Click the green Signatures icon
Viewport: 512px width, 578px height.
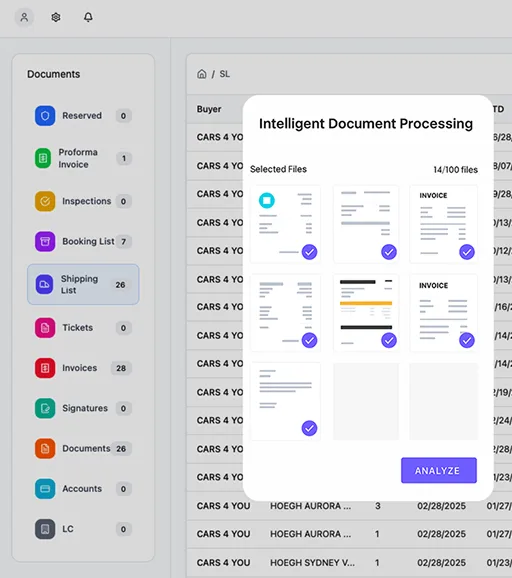tap(45, 408)
